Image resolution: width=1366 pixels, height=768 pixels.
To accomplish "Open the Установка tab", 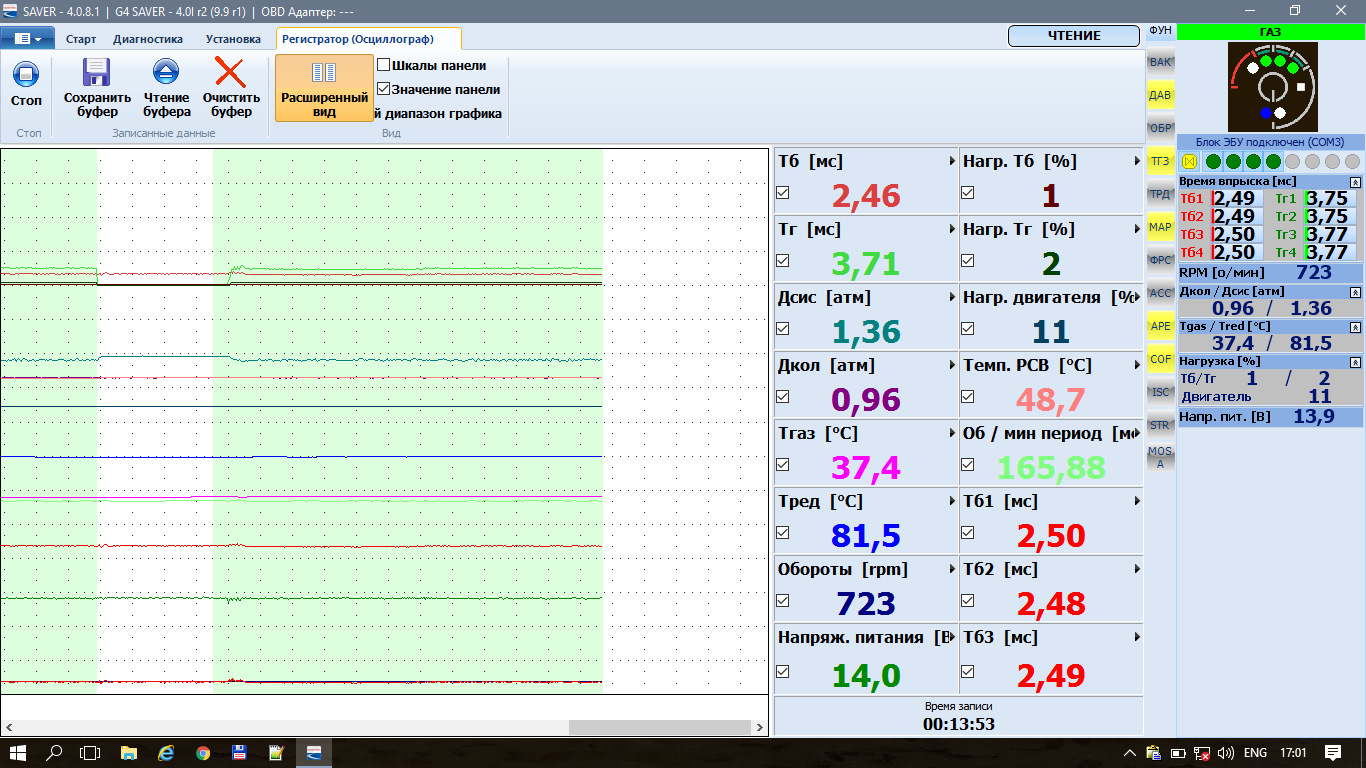I will 233,39.
